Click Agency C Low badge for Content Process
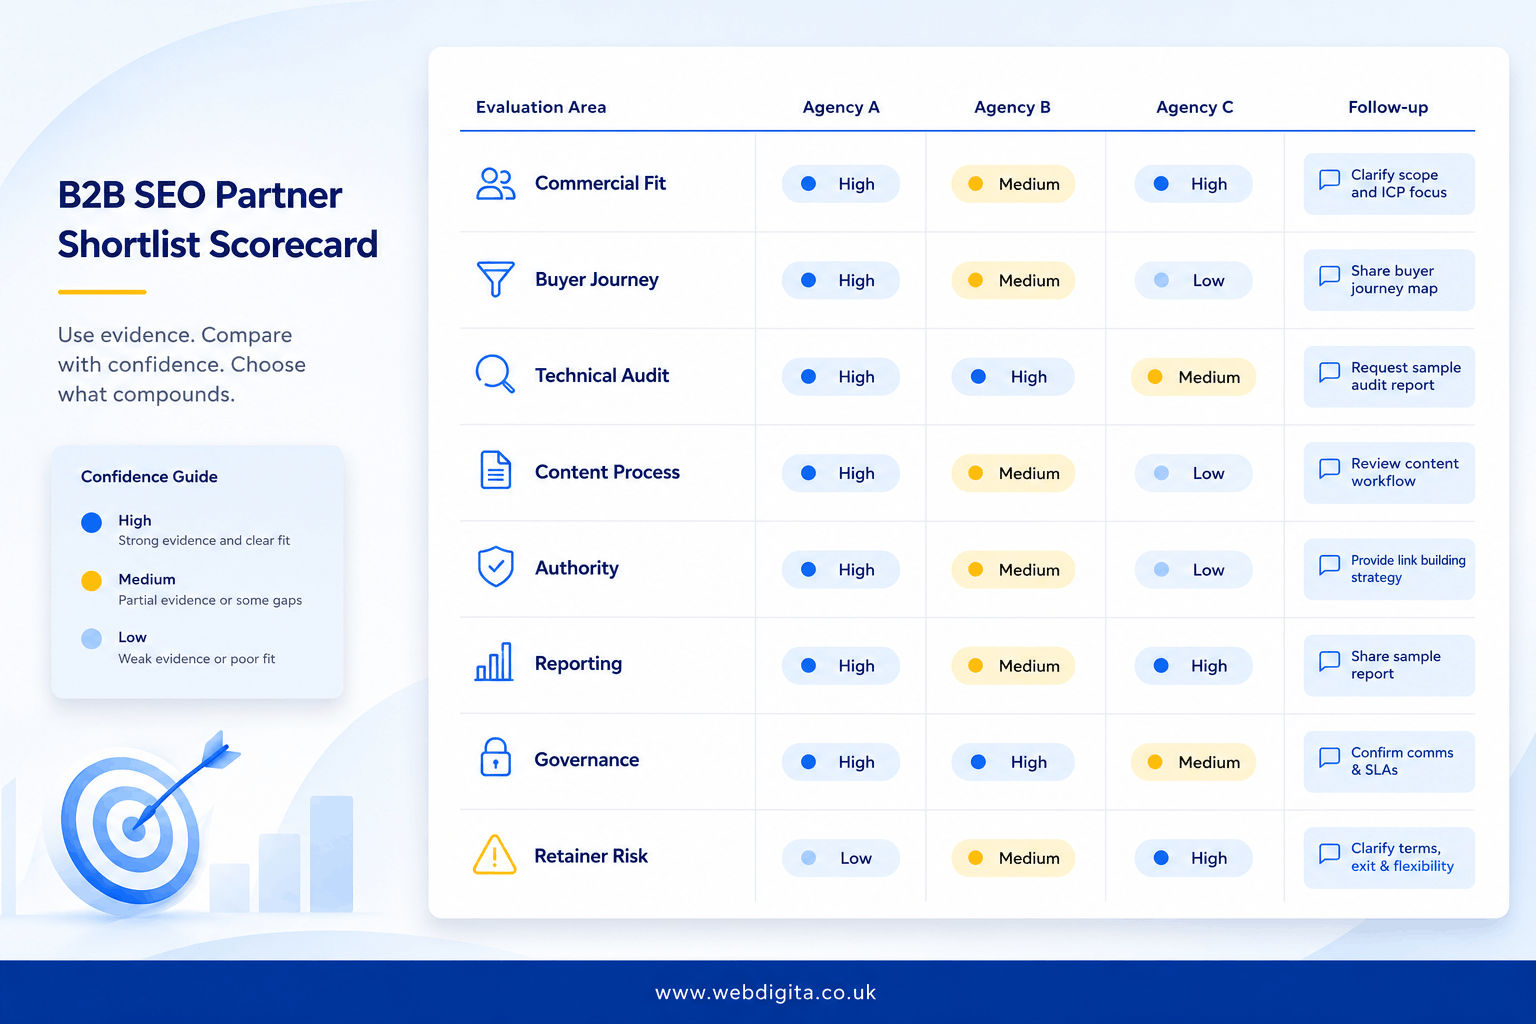Viewport: 1536px width, 1024px height. [1193, 473]
